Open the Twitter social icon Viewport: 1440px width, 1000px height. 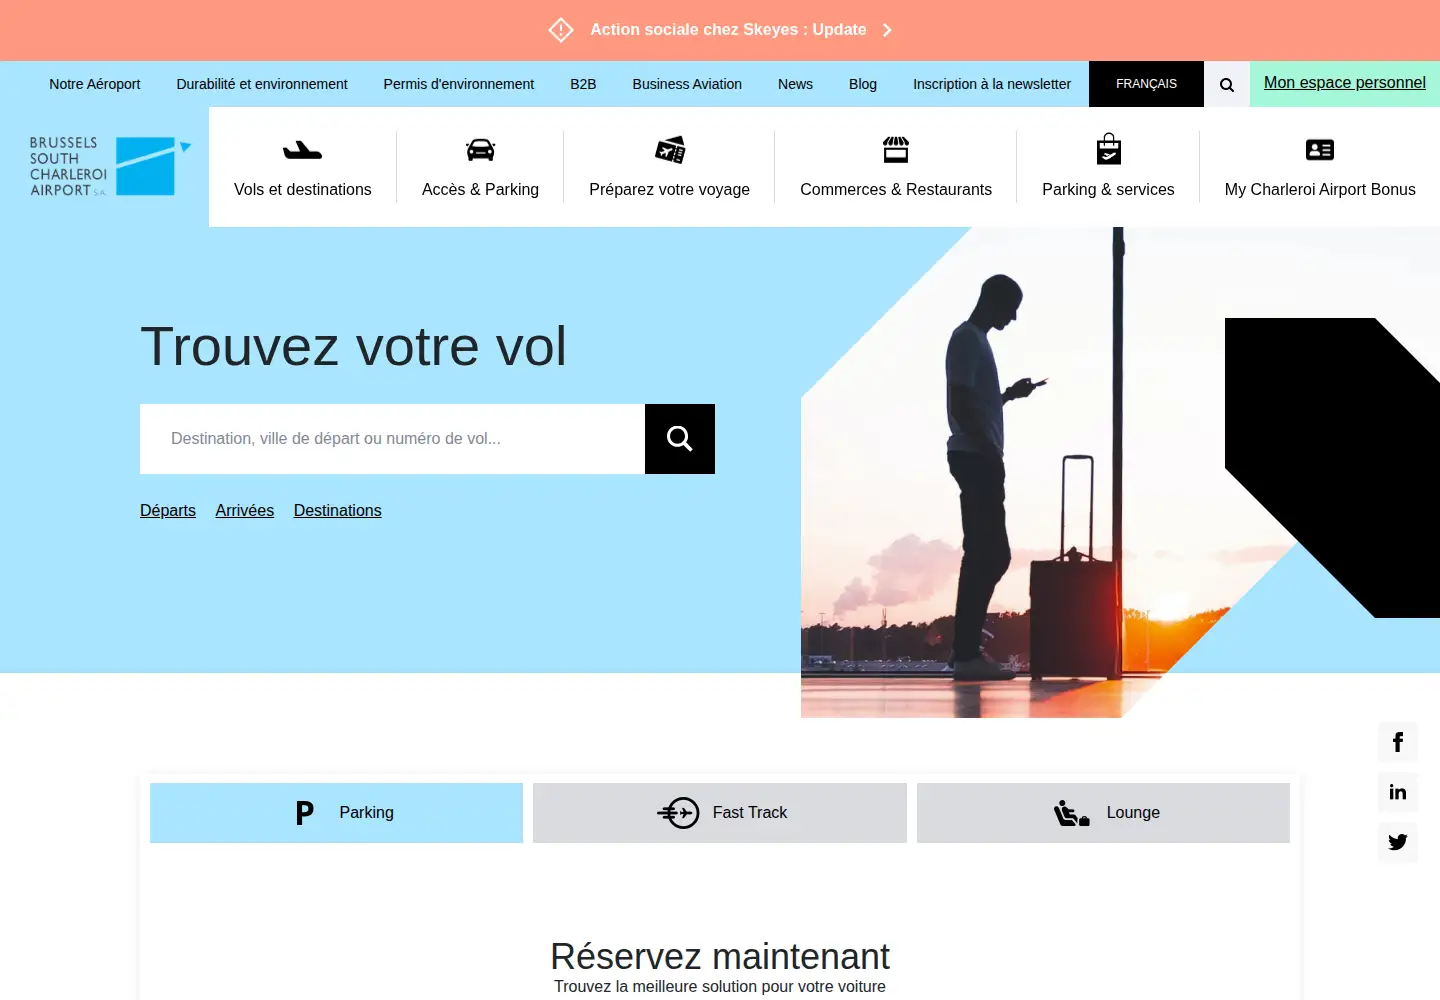click(1398, 842)
